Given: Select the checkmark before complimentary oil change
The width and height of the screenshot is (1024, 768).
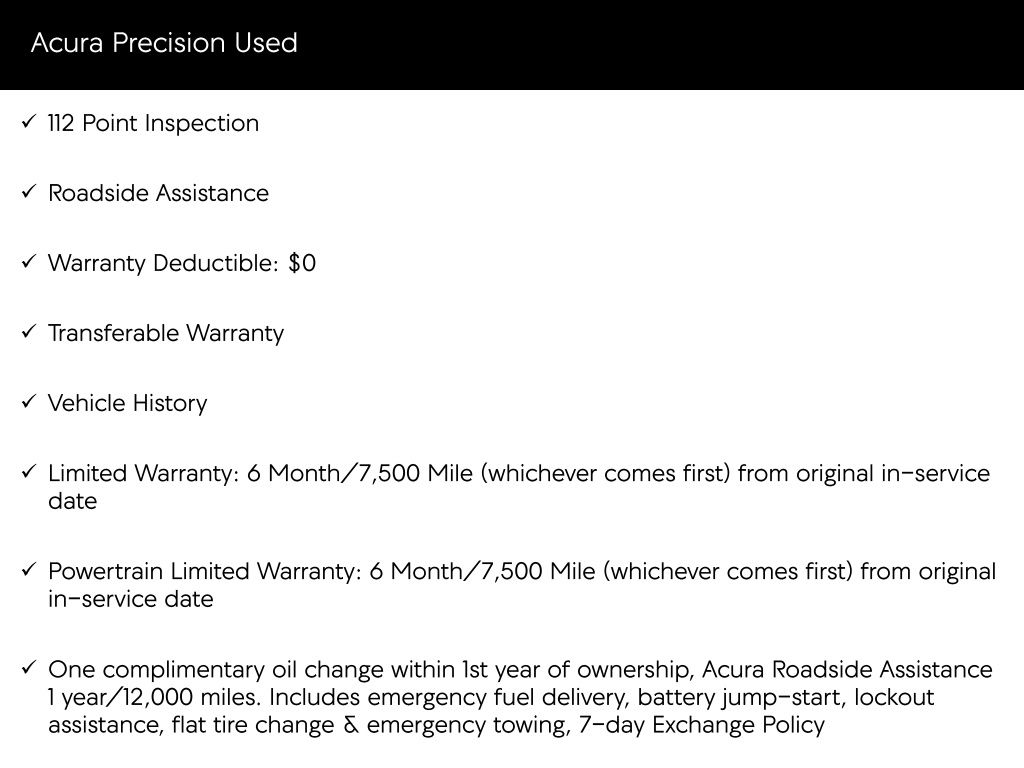Looking at the screenshot, I should pos(28,669).
